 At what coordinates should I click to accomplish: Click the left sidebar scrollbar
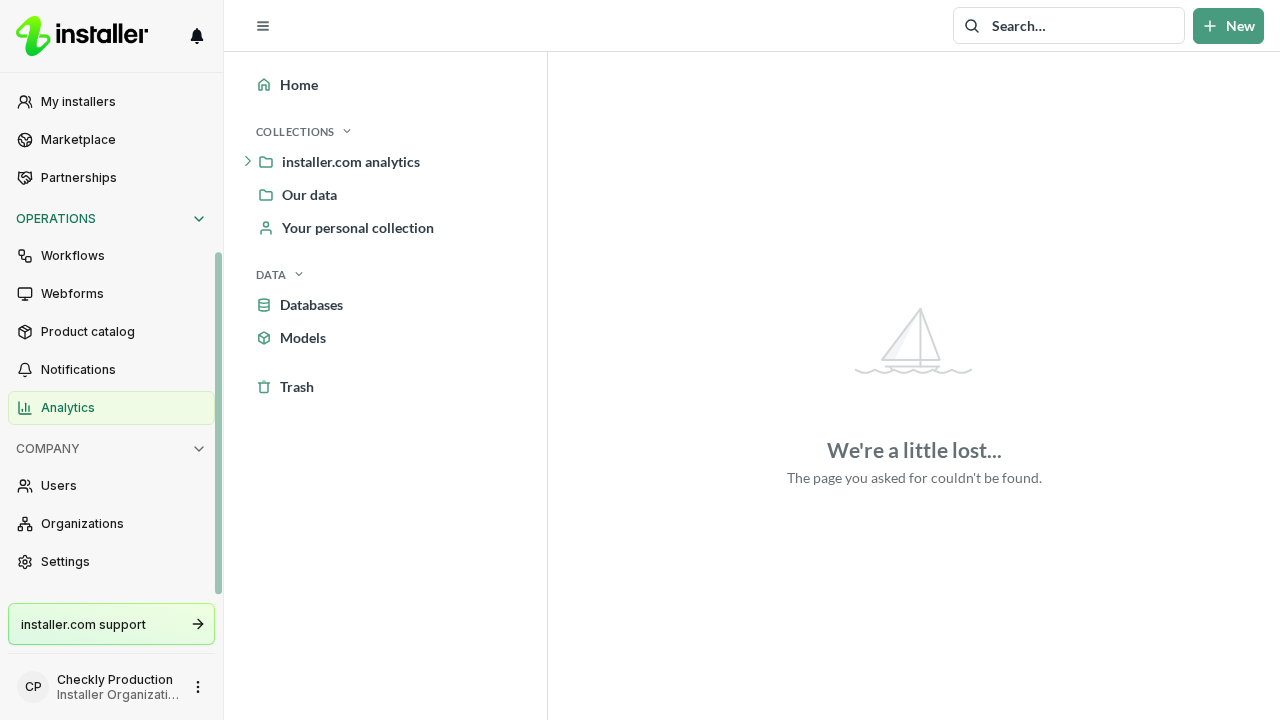coord(219,423)
